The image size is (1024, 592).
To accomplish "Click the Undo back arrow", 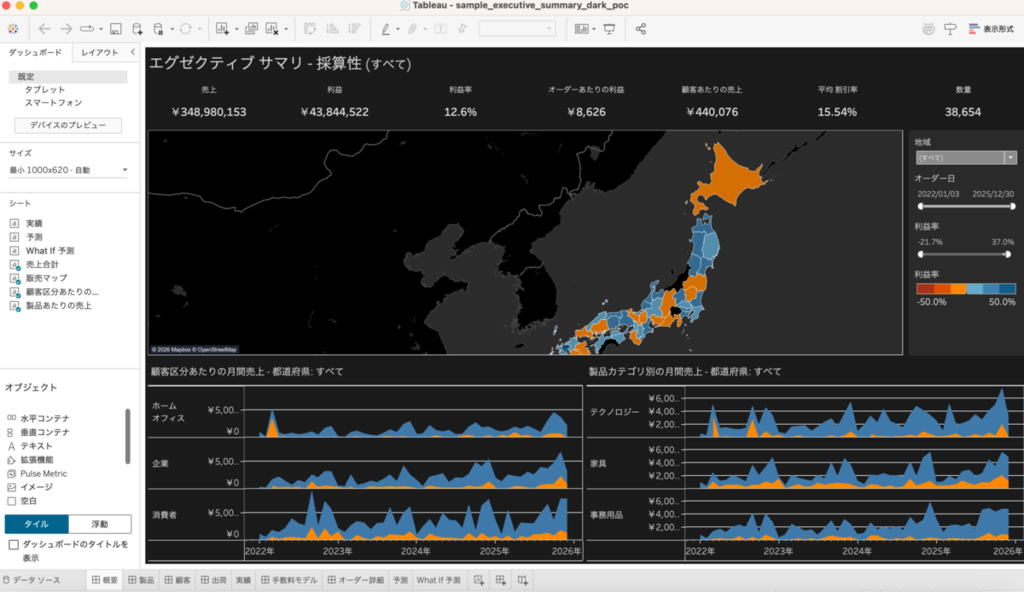I will coord(44,29).
